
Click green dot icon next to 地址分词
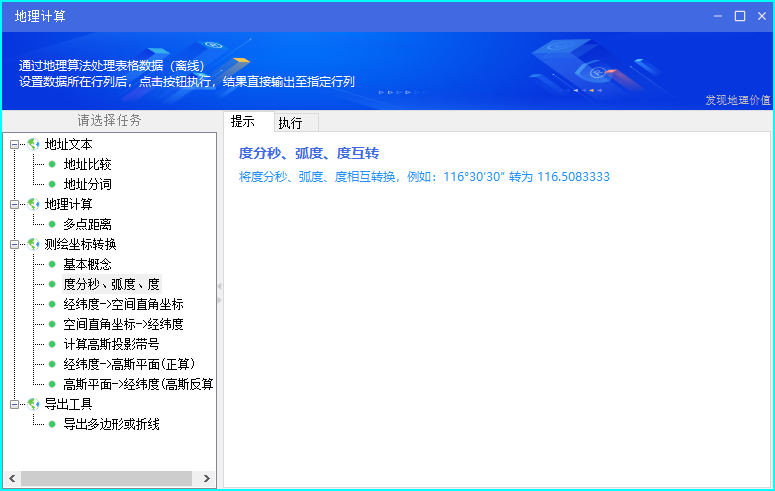click(52, 184)
